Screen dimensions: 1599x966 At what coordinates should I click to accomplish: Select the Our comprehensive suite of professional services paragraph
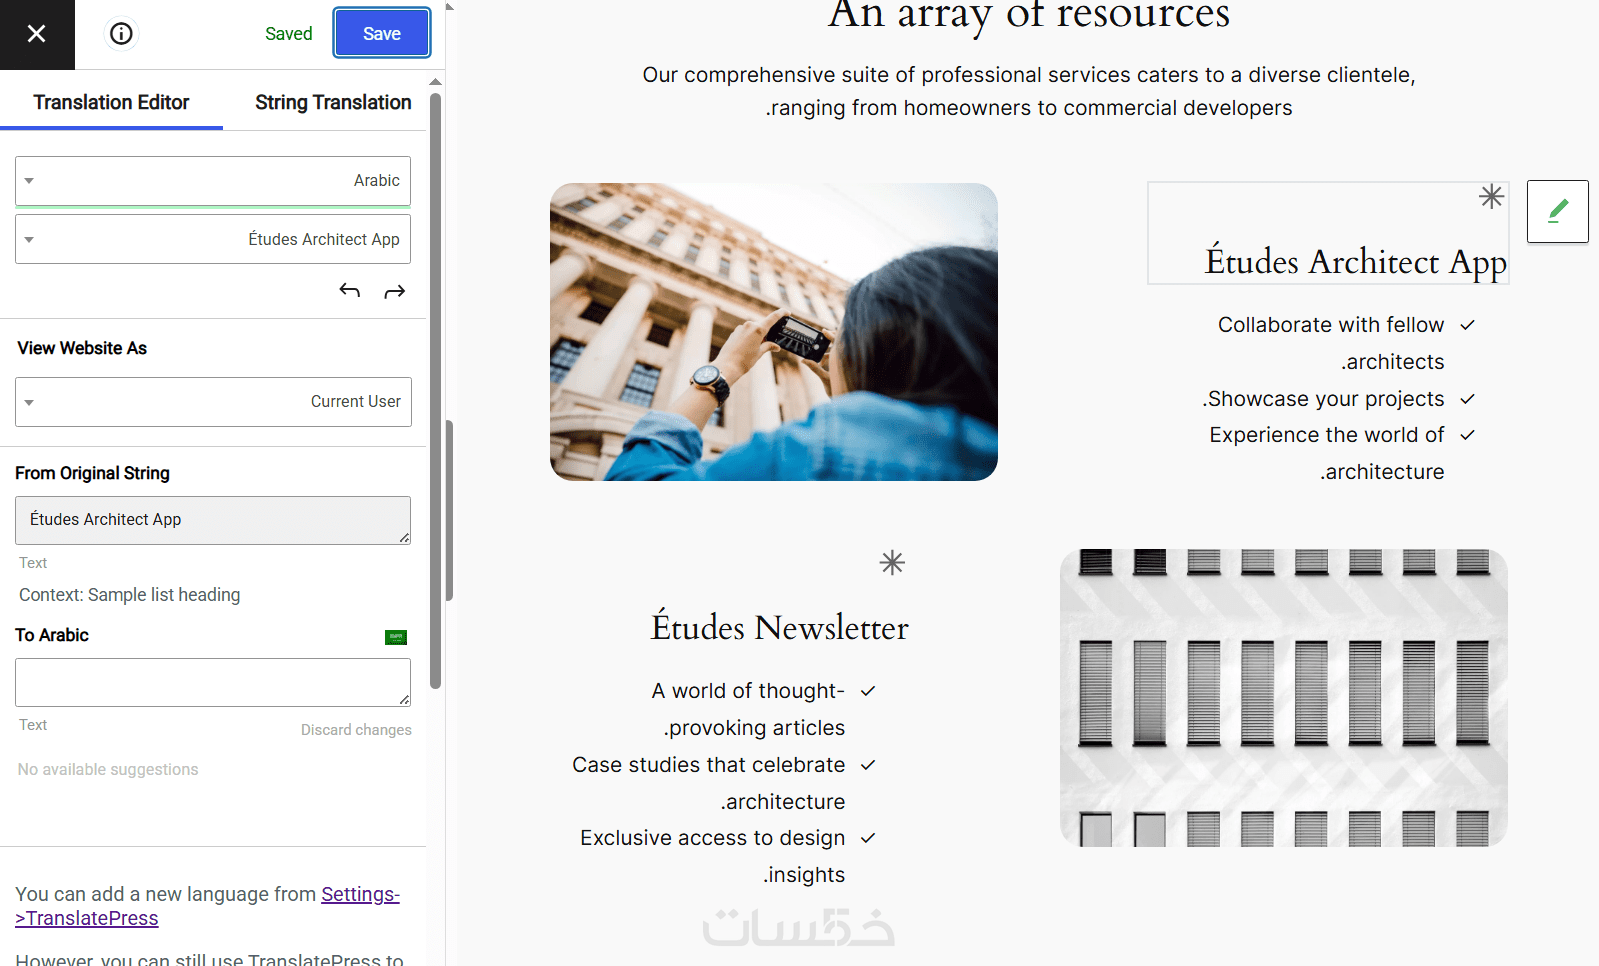(x=1029, y=91)
